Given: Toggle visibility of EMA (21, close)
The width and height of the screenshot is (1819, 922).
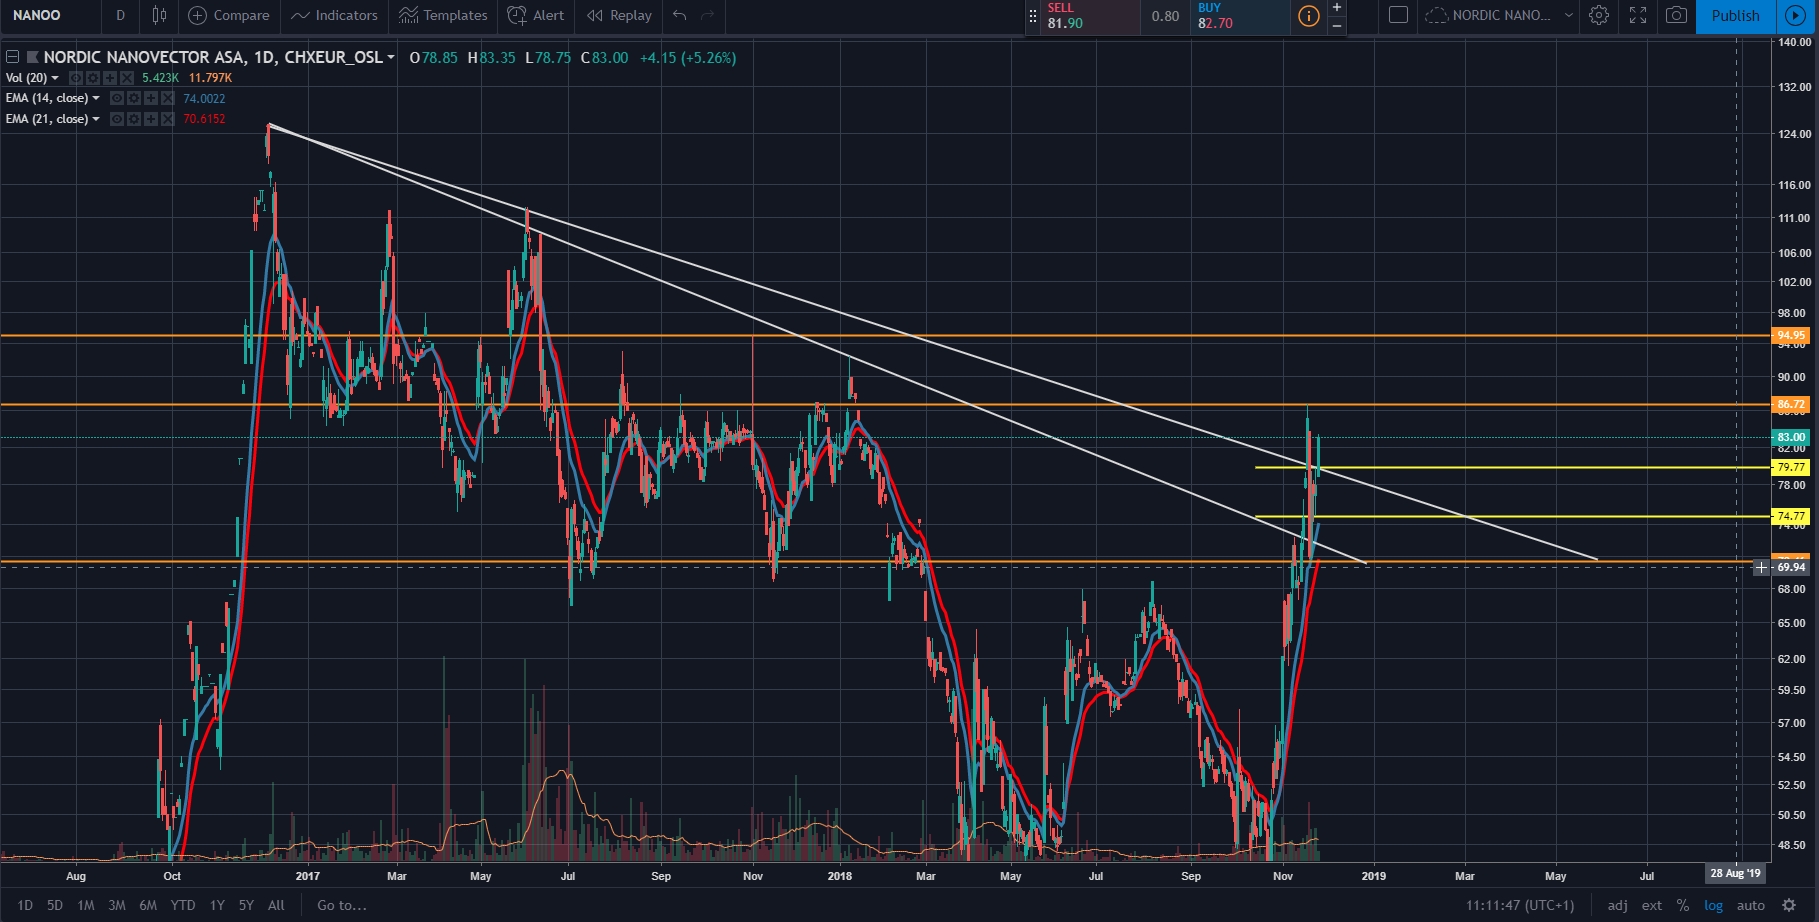Looking at the screenshot, I should pos(116,119).
